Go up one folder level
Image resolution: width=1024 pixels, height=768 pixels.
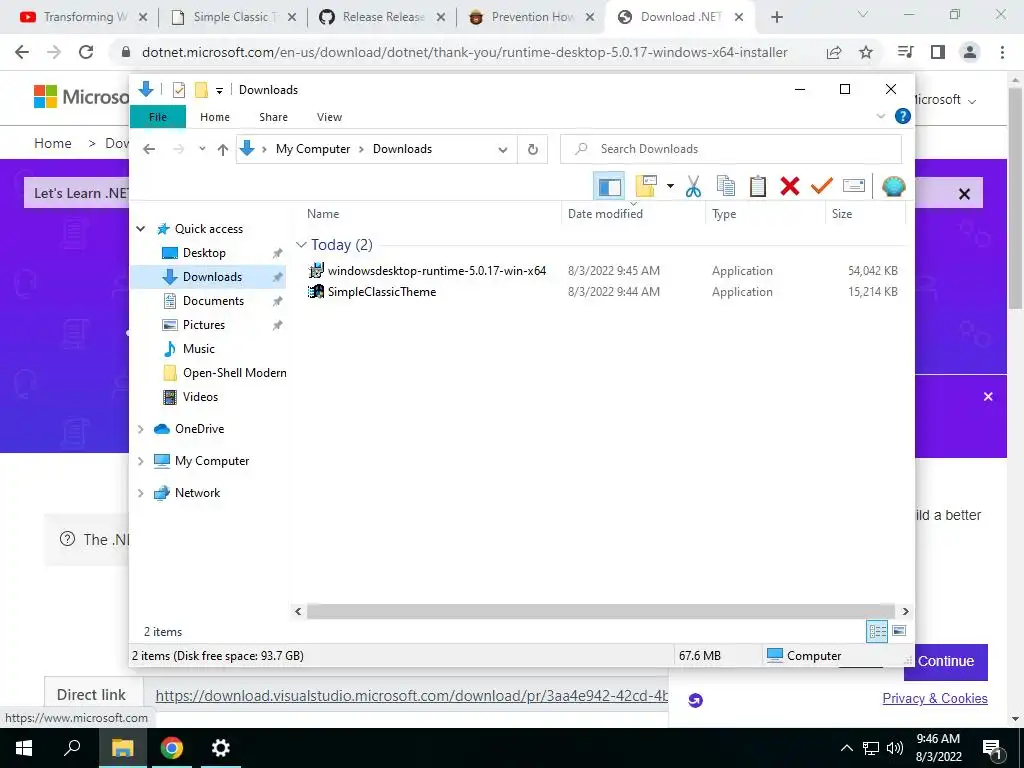(223, 150)
